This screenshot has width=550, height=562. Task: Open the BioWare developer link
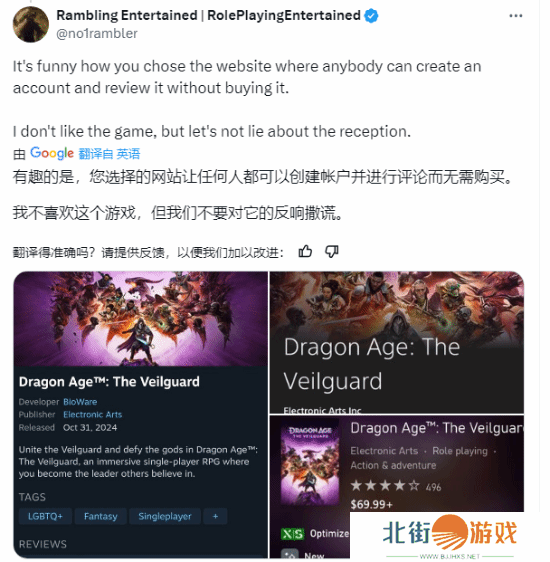(80, 402)
